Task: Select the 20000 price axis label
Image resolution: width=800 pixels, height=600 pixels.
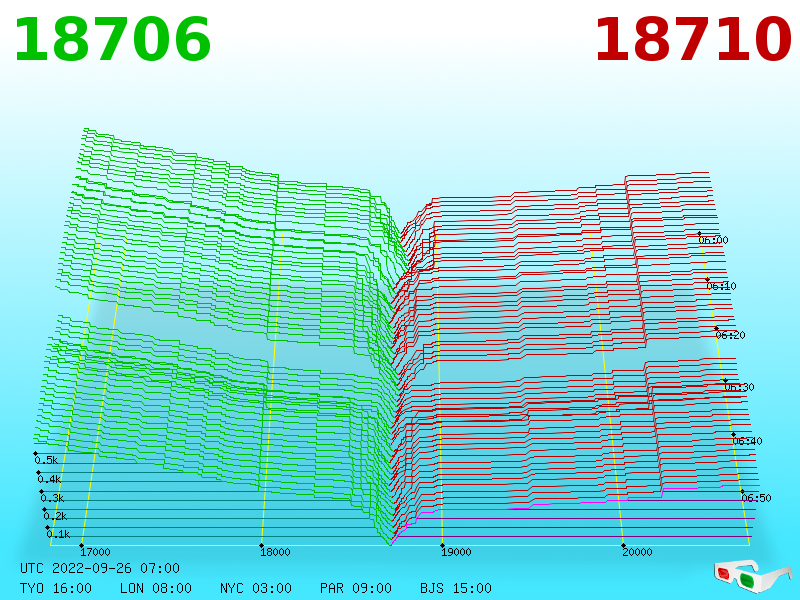Action: click(637, 552)
